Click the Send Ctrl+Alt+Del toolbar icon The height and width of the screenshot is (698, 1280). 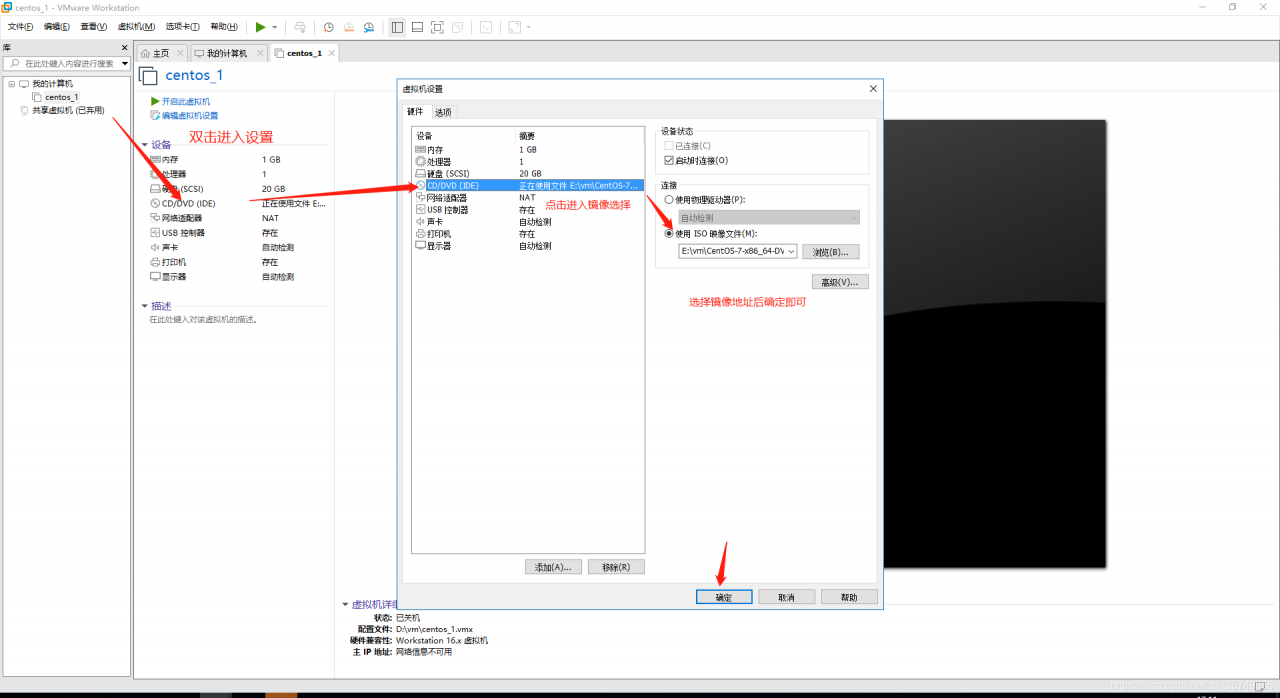coord(300,27)
